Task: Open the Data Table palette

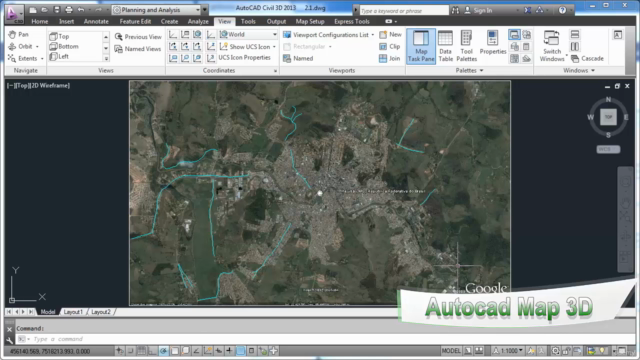Action: pyautogui.click(x=445, y=46)
